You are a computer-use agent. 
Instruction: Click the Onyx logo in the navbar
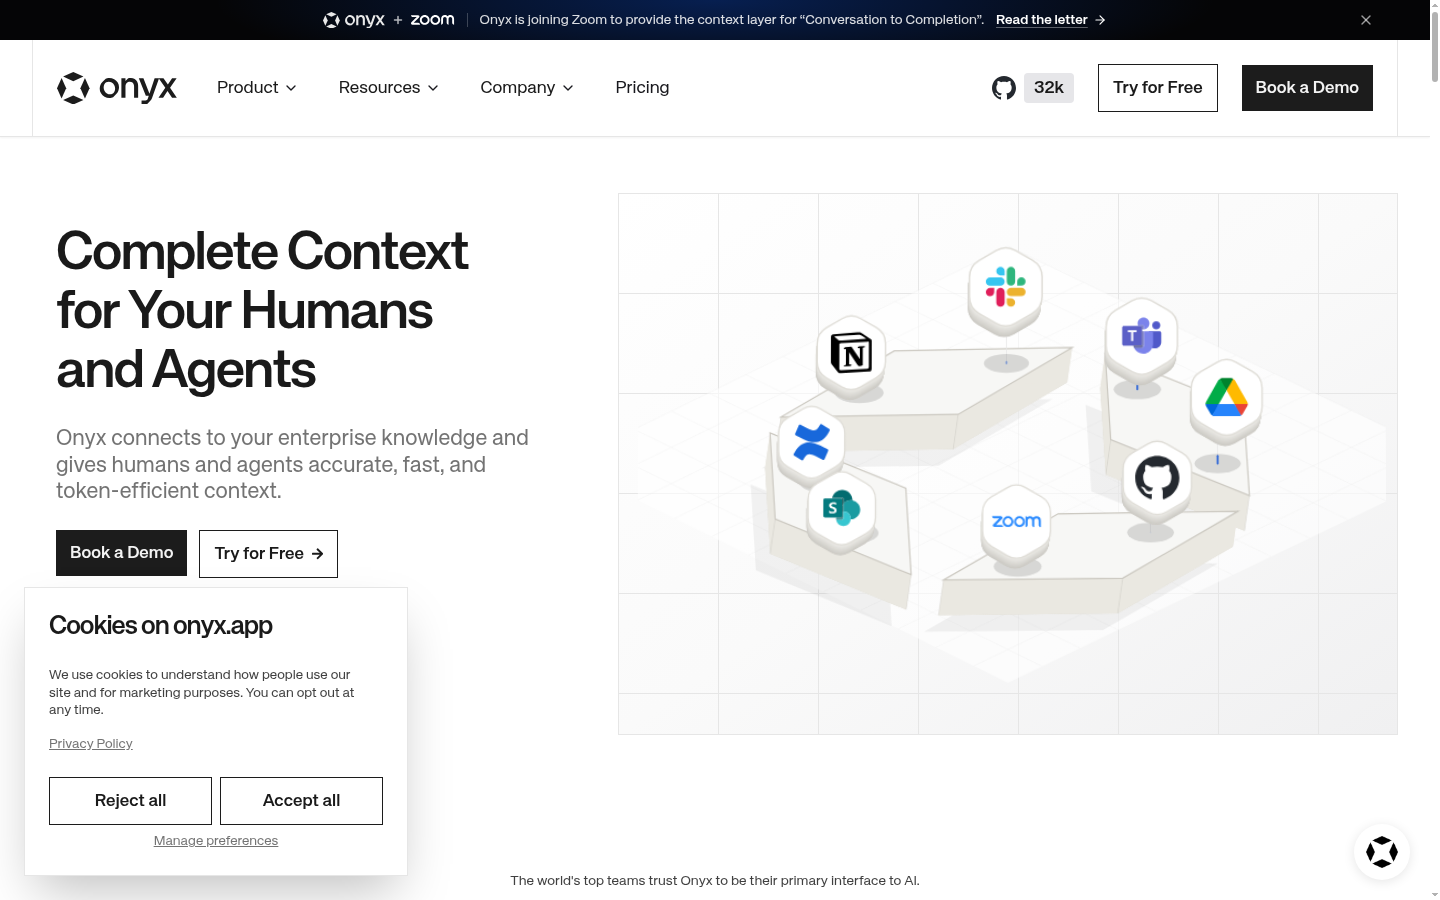[x=117, y=88]
